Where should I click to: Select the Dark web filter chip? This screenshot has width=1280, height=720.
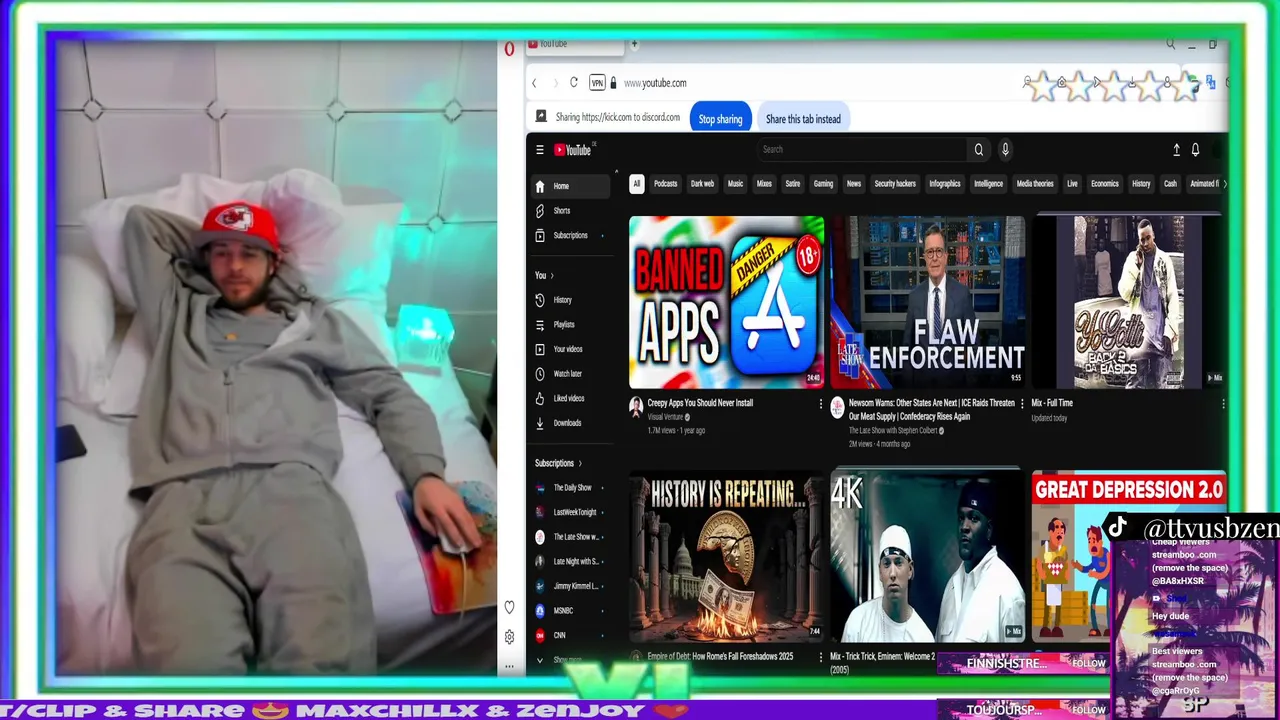click(702, 184)
